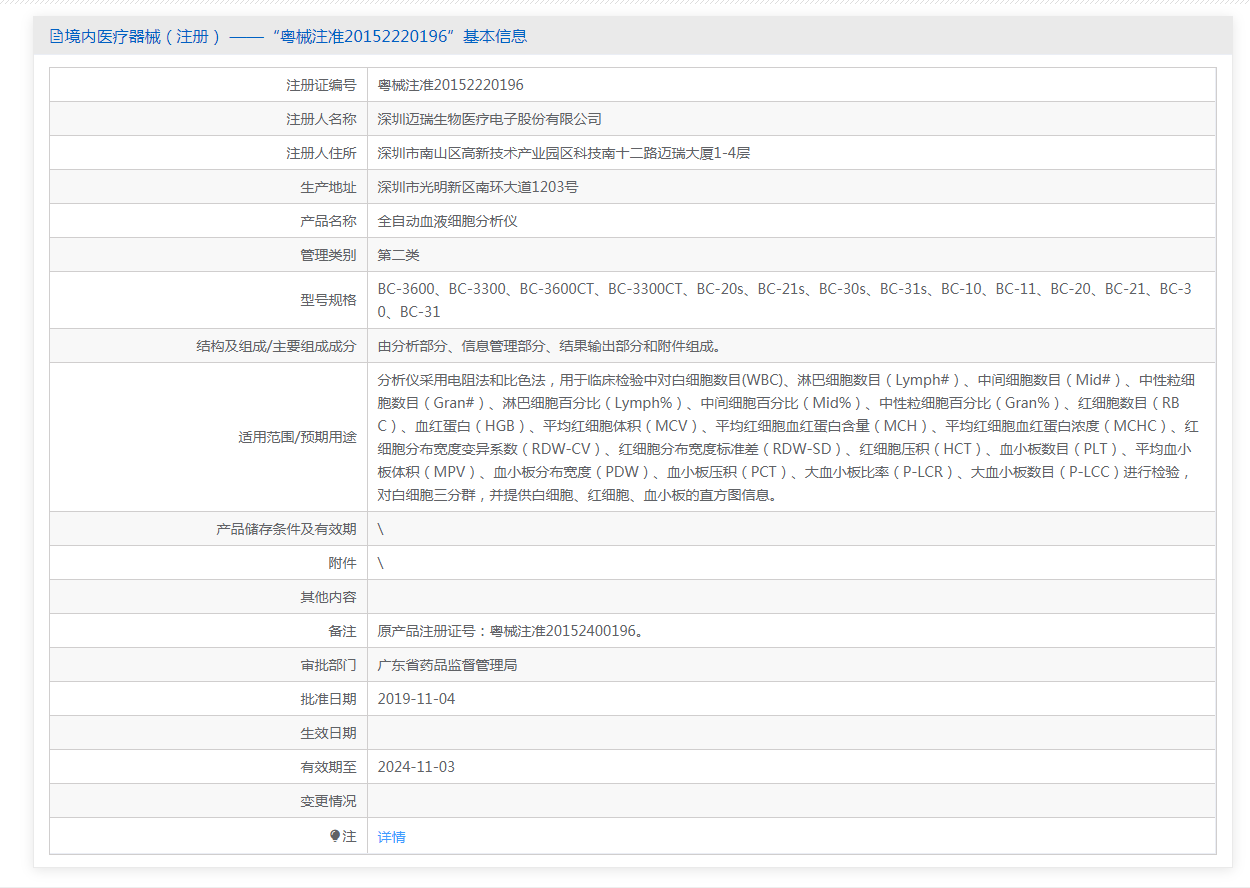
Task: Click the 型号规格 label
Action: 328,300
